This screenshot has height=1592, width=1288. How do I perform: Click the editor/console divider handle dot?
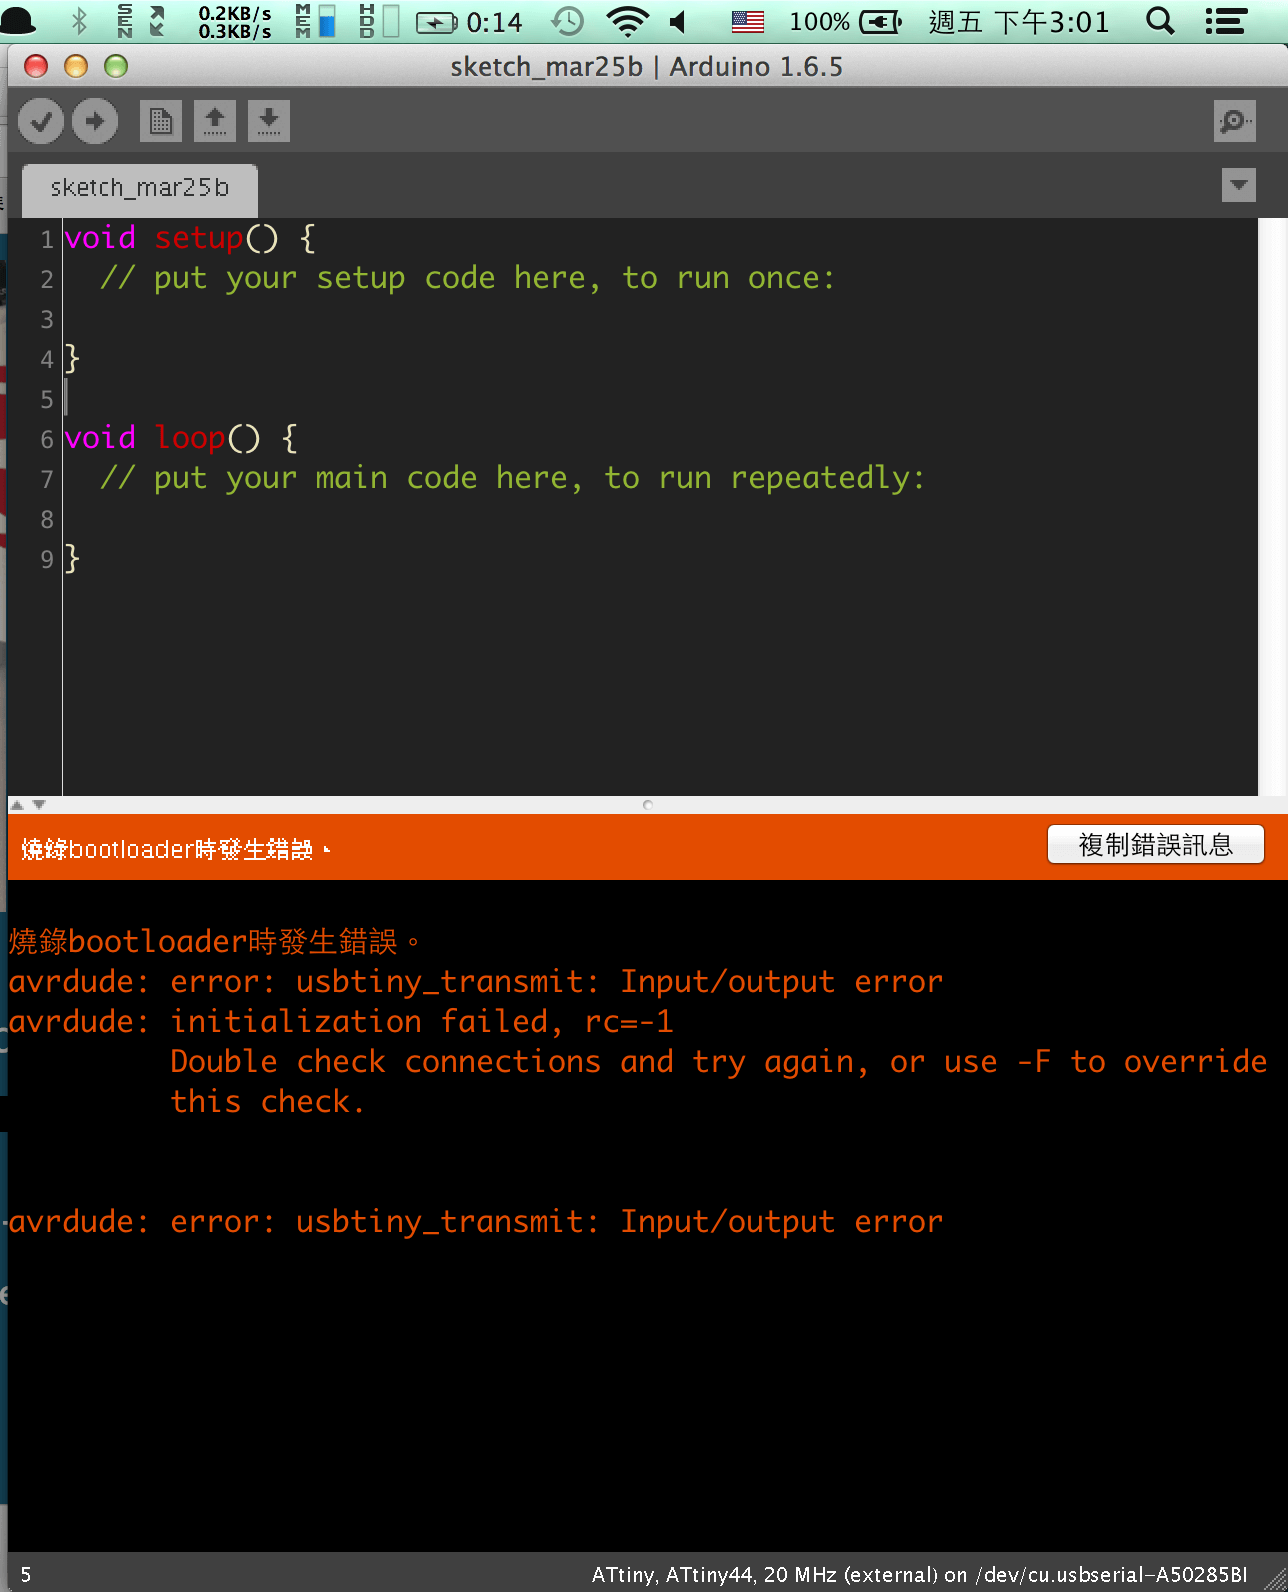coord(648,804)
